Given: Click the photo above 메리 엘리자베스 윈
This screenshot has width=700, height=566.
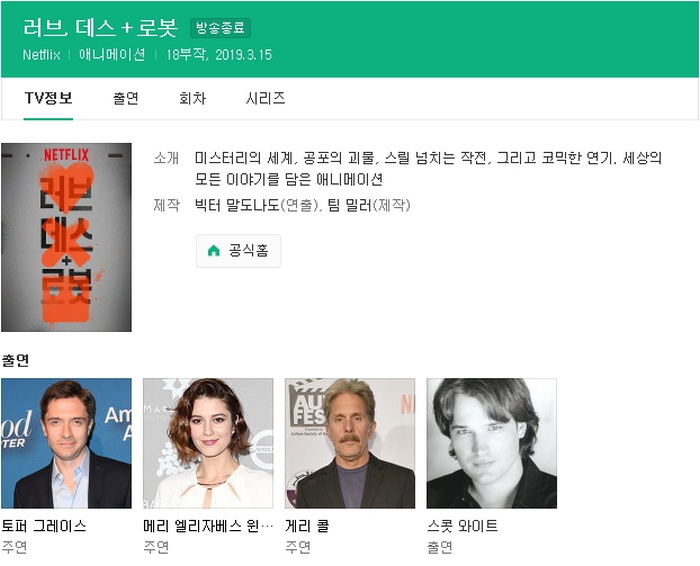Looking at the screenshot, I should click(x=208, y=443).
